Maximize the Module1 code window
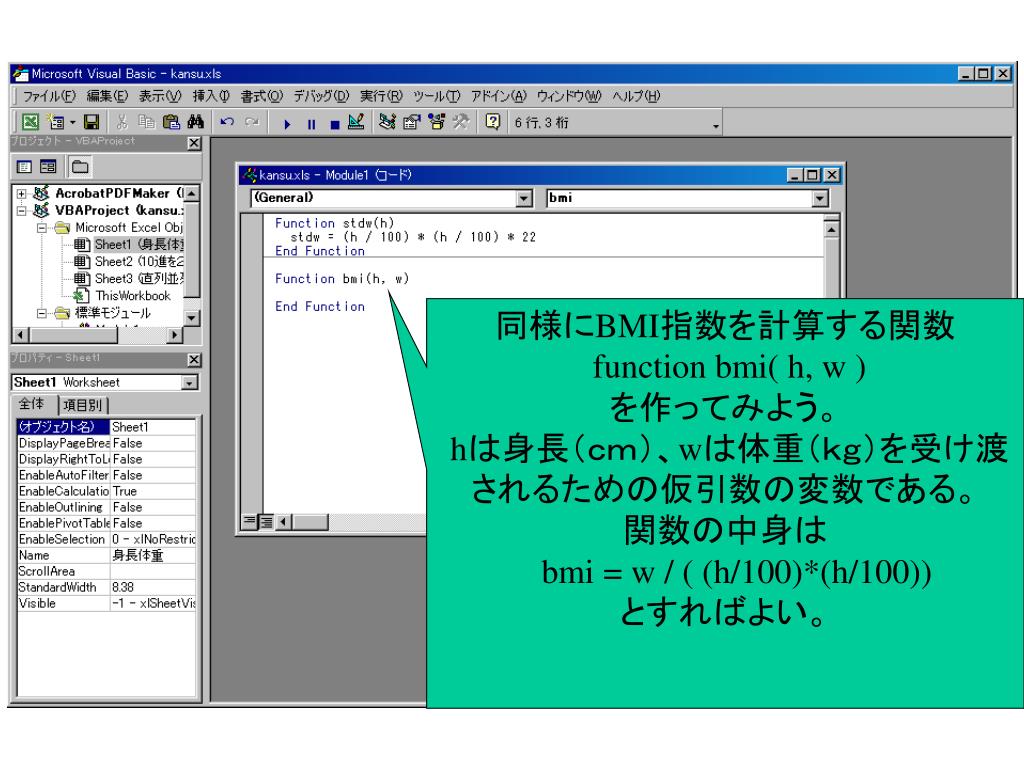Screen dimensions: 1024x768 click(812, 175)
